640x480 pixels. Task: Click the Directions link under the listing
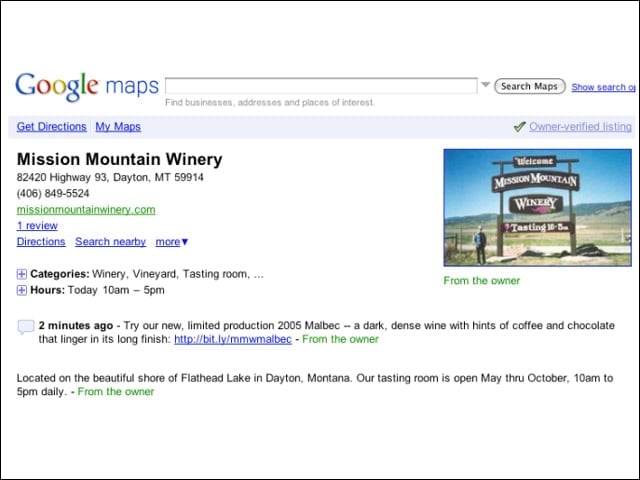coord(41,242)
